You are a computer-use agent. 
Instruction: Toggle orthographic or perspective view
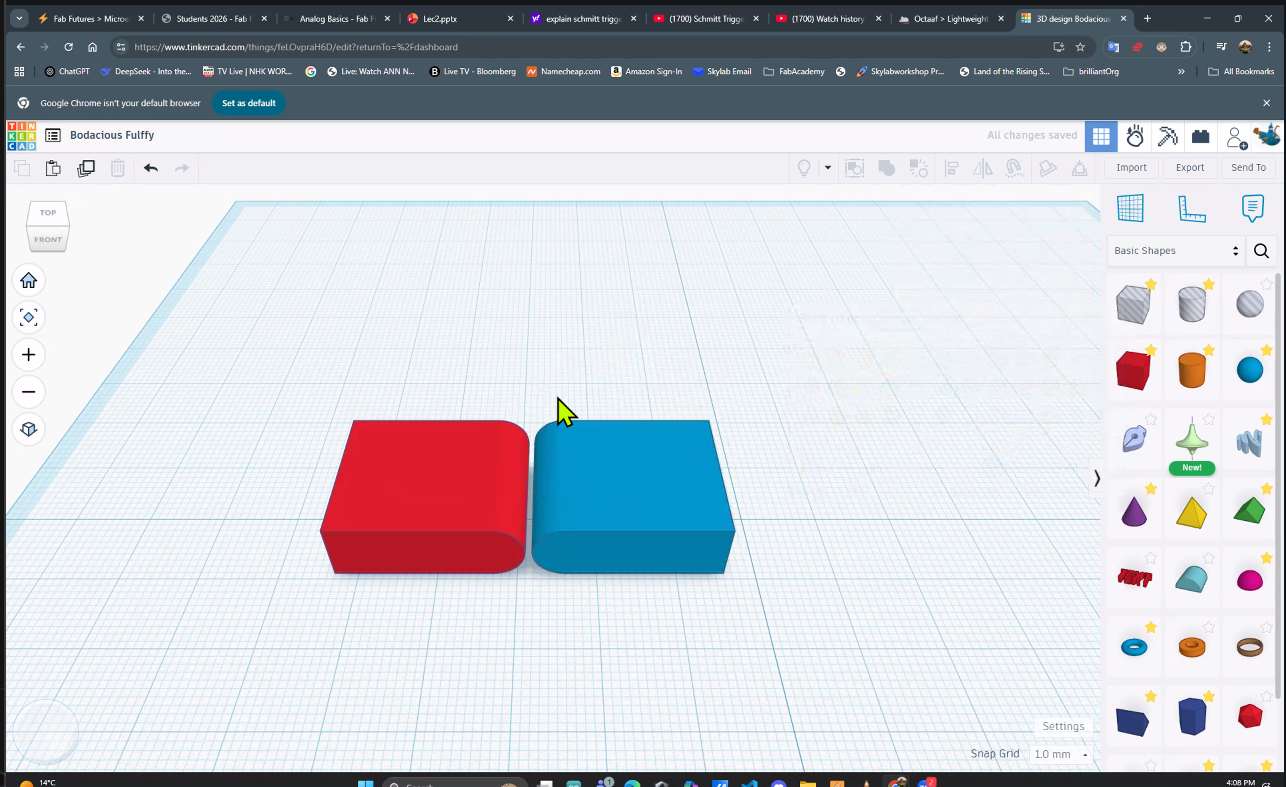29,429
